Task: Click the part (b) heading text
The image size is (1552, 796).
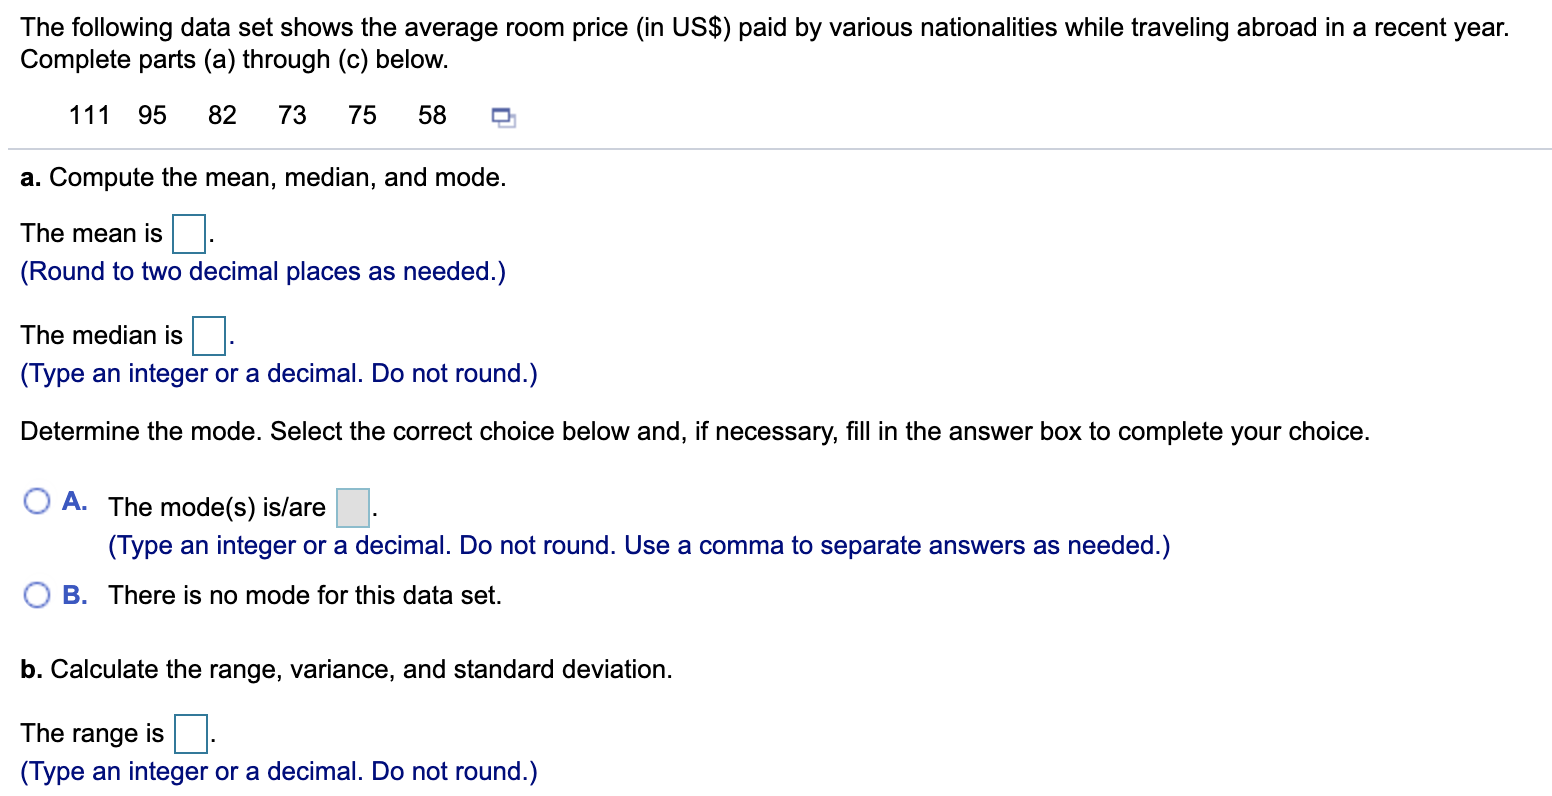Action: click(x=347, y=669)
